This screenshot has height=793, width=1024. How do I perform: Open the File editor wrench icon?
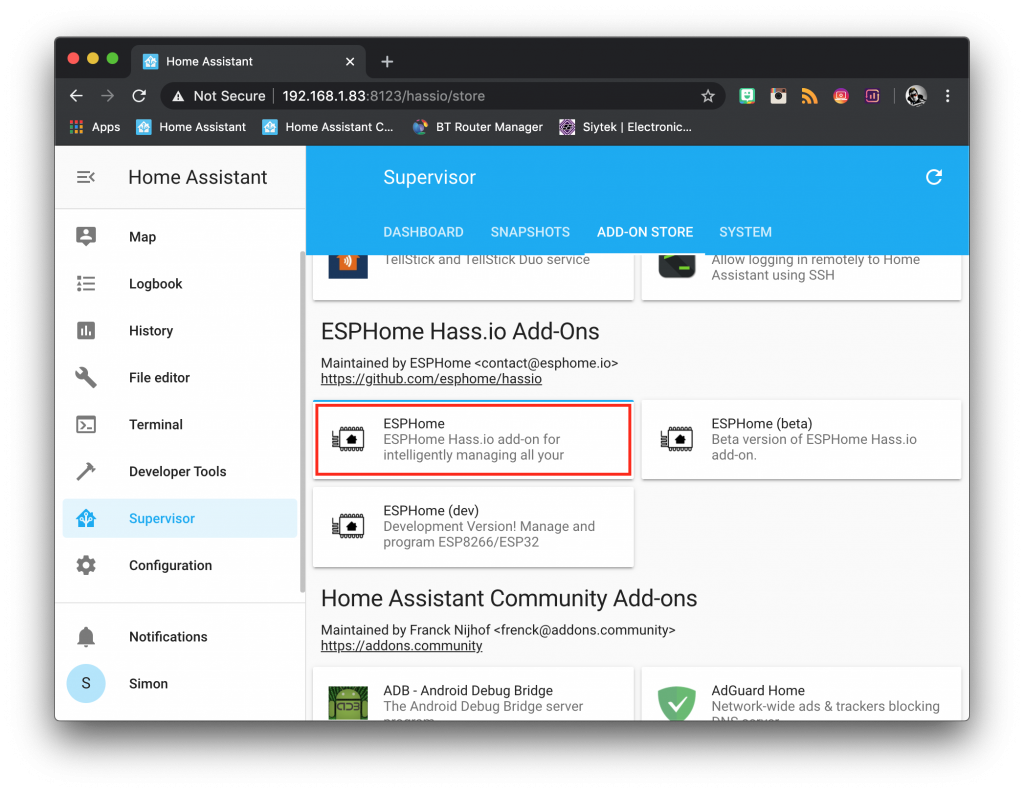pos(86,378)
